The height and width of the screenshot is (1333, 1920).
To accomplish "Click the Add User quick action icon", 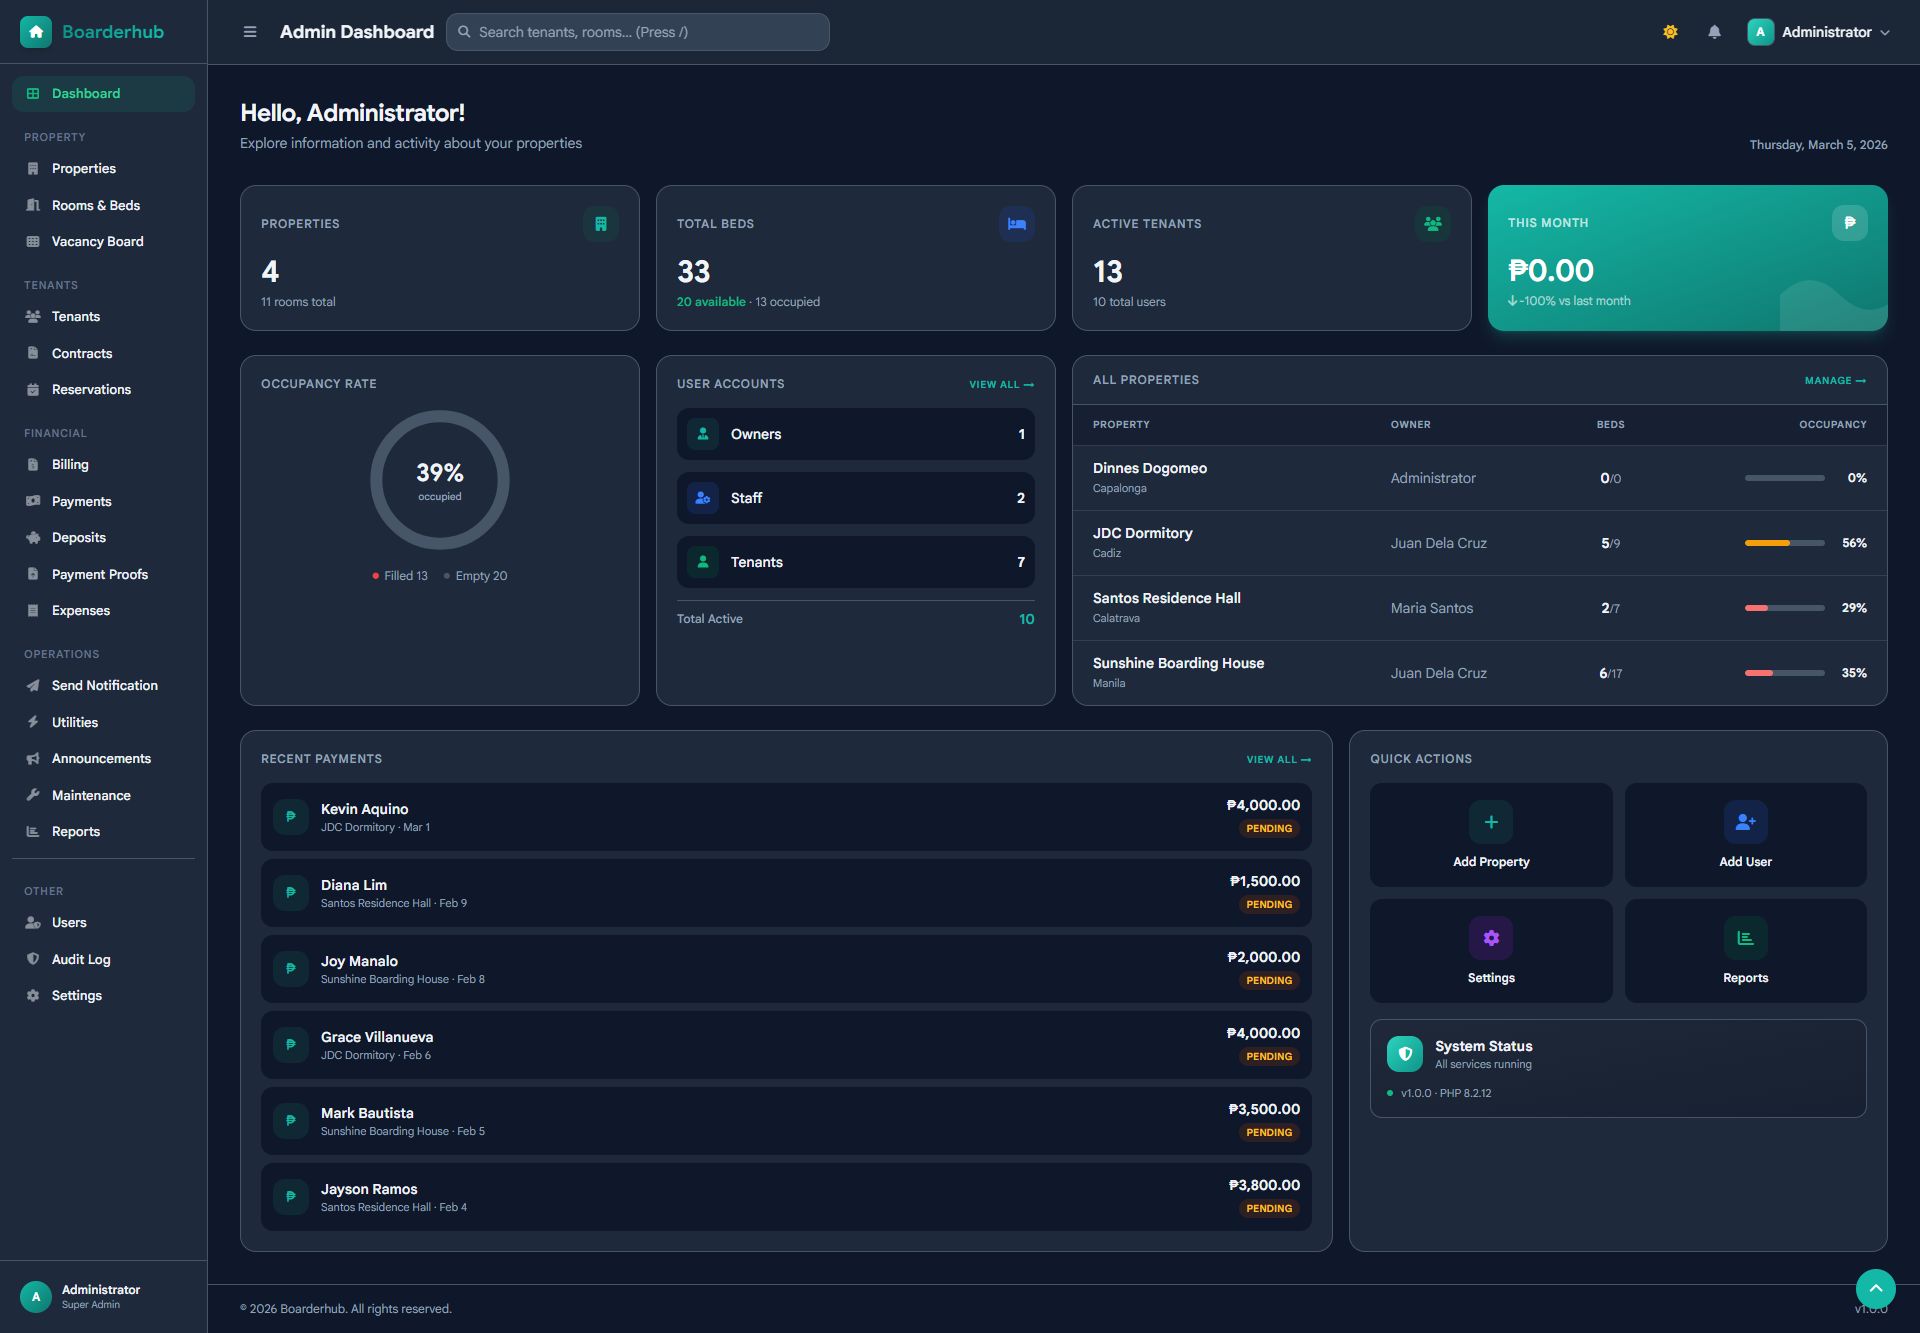I will coord(1745,822).
